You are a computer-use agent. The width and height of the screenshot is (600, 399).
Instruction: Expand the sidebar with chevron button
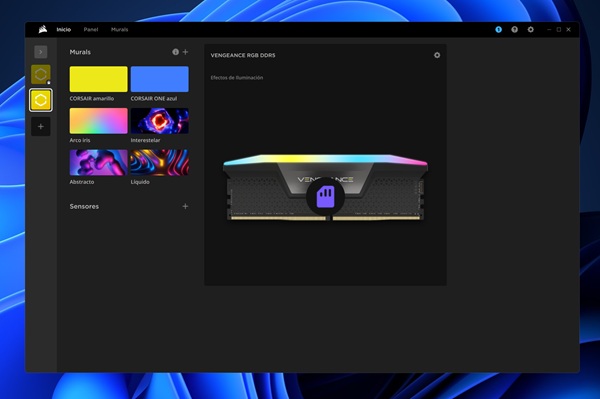tap(41, 52)
